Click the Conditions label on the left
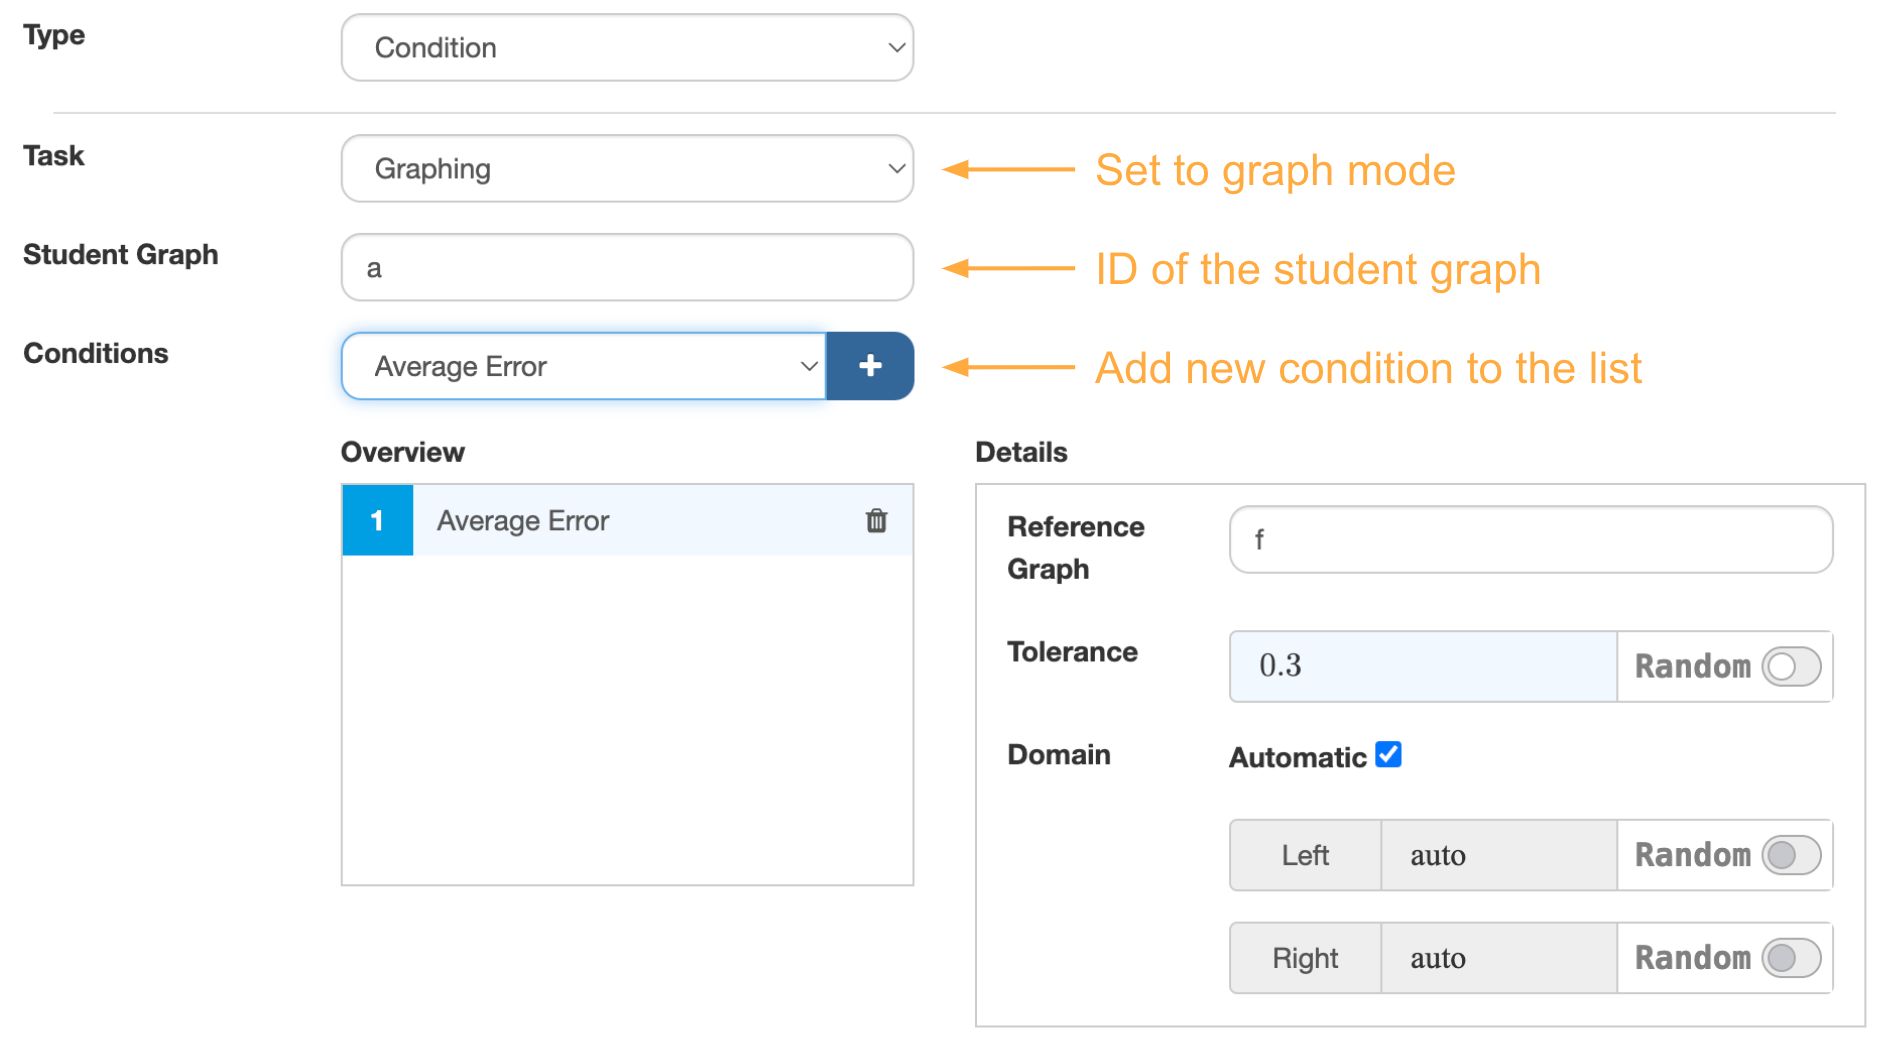The image size is (1888, 1048). pos(95,352)
